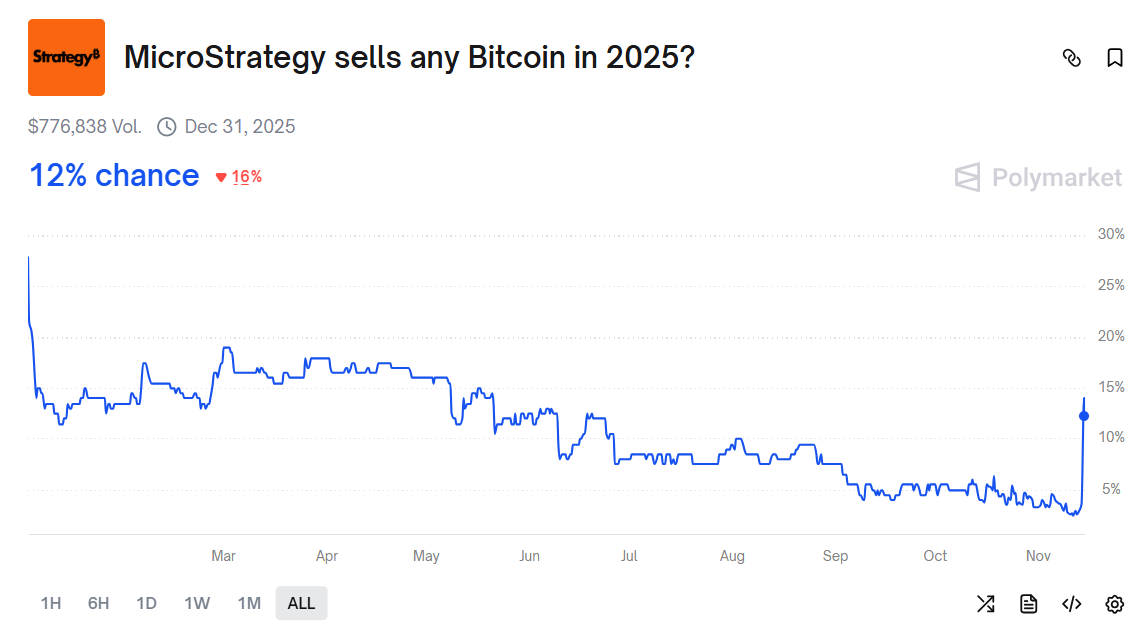The image size is (1147, 636).
Task: Open the market rules document icon
Action: (x=1028, y=604)
